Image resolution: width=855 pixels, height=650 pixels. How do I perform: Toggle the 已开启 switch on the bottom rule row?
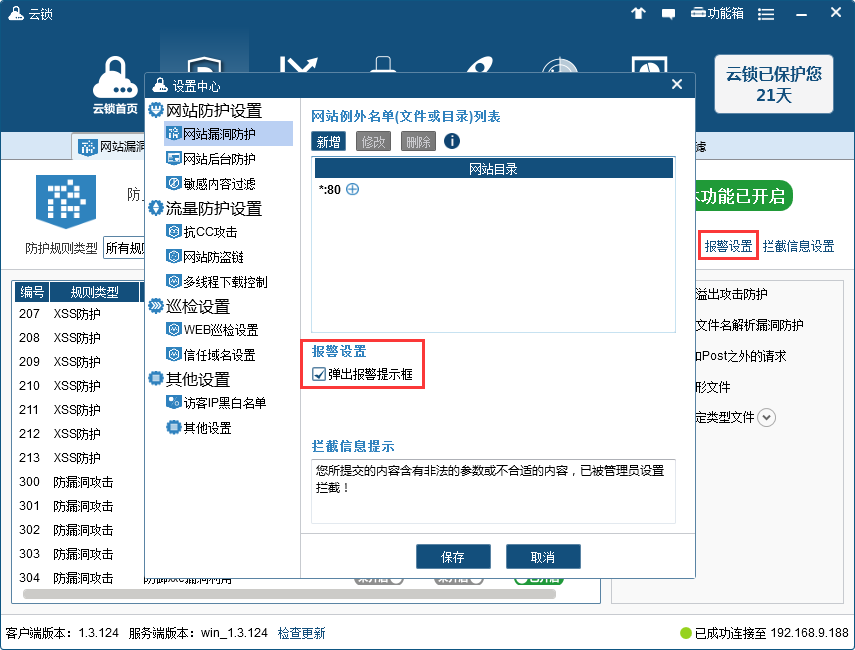[x=537, y=577]
